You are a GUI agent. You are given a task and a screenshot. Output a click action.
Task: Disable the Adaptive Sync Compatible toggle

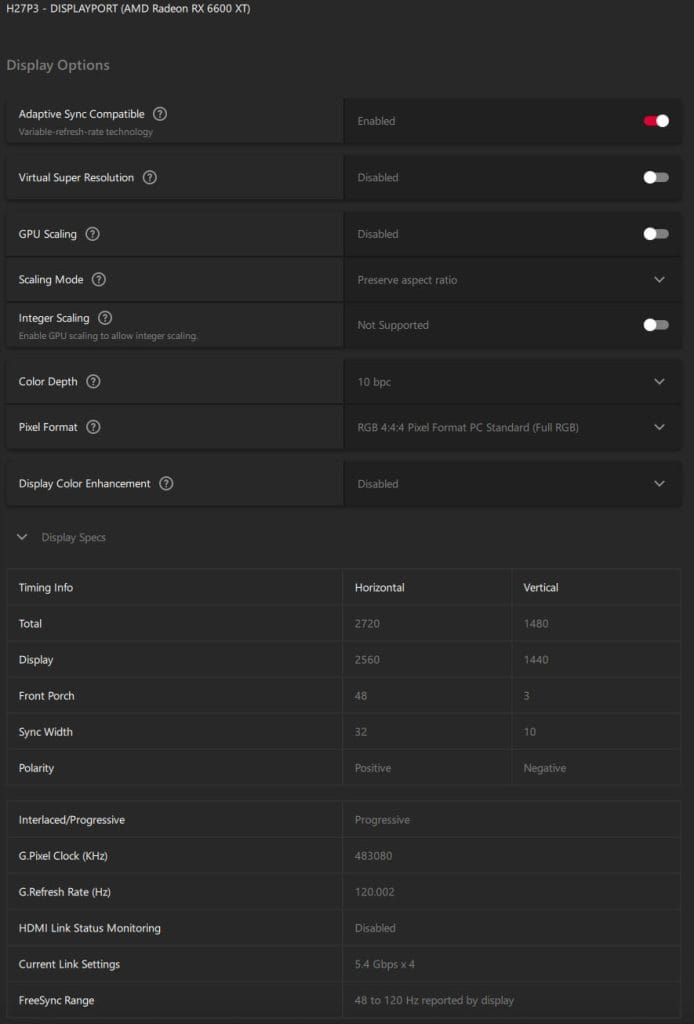click(656, 121)
